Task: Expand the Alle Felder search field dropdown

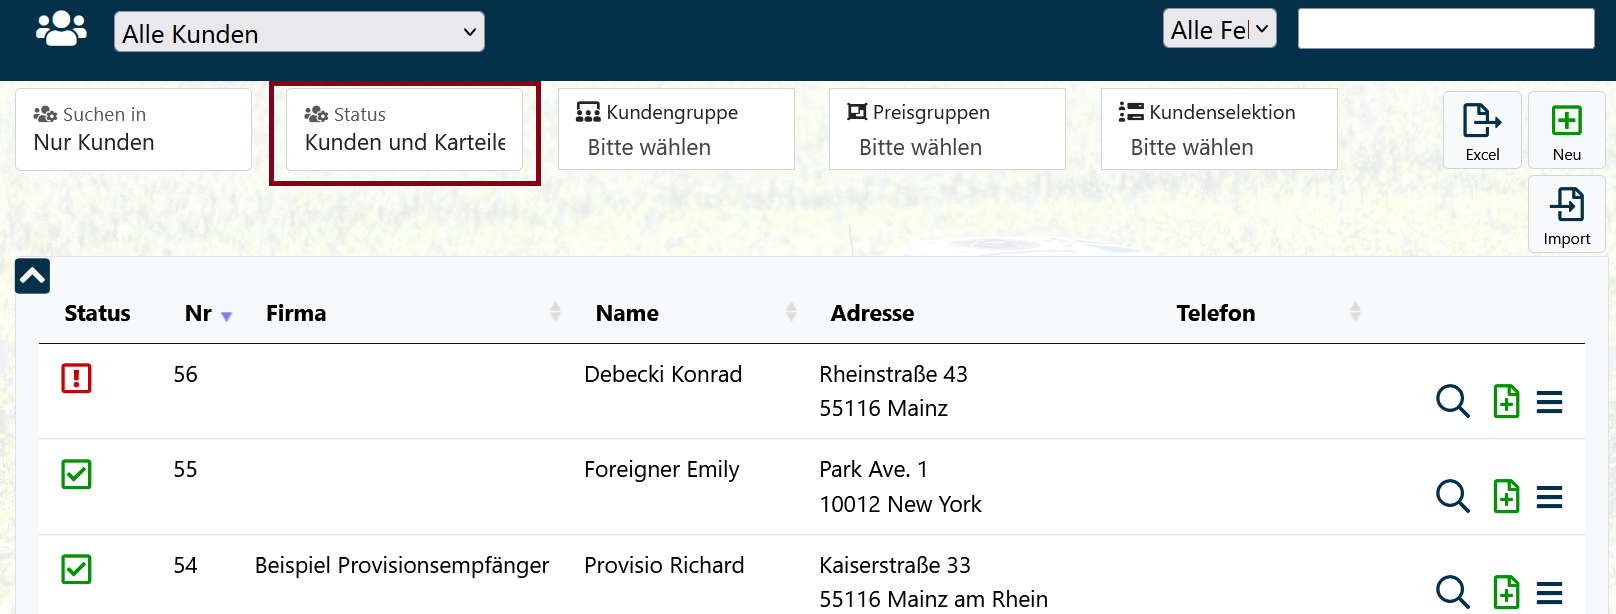Action: (x=1219, y=29)
